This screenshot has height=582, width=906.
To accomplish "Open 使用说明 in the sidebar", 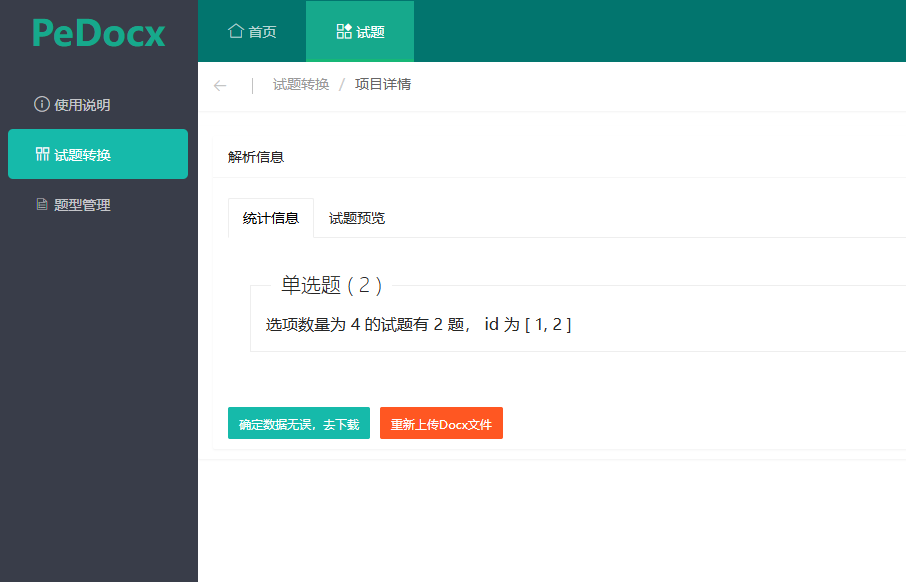I will (x=98, y=105).
